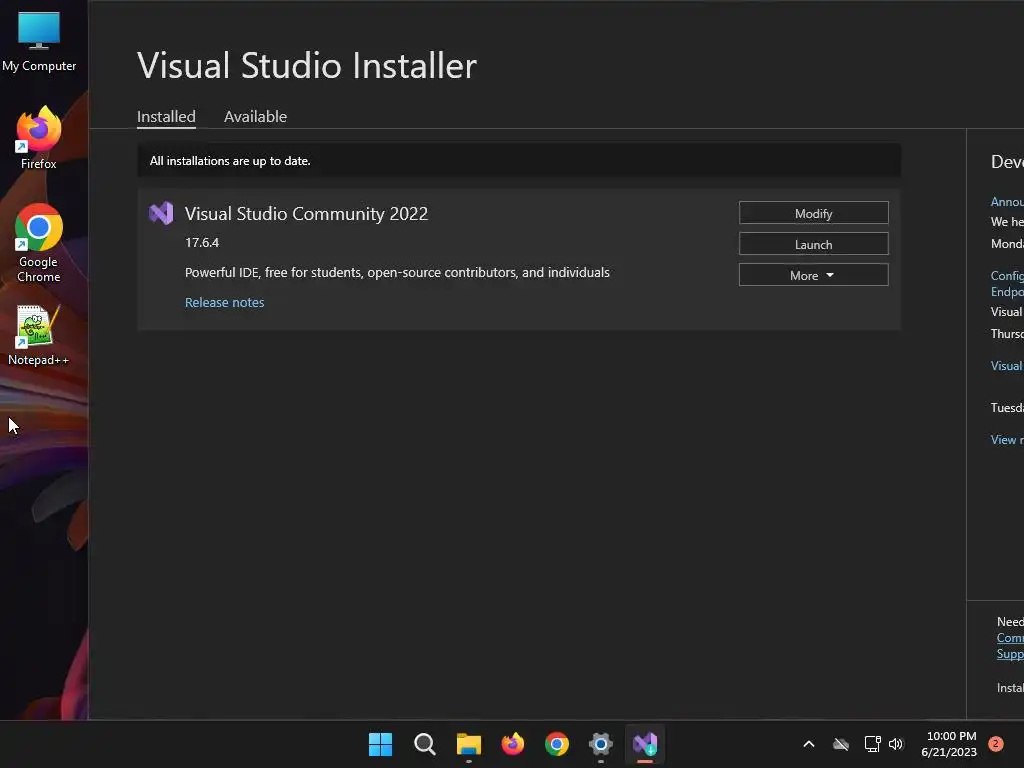
Task: Click the version number 17.6.4
Action: 202,242
